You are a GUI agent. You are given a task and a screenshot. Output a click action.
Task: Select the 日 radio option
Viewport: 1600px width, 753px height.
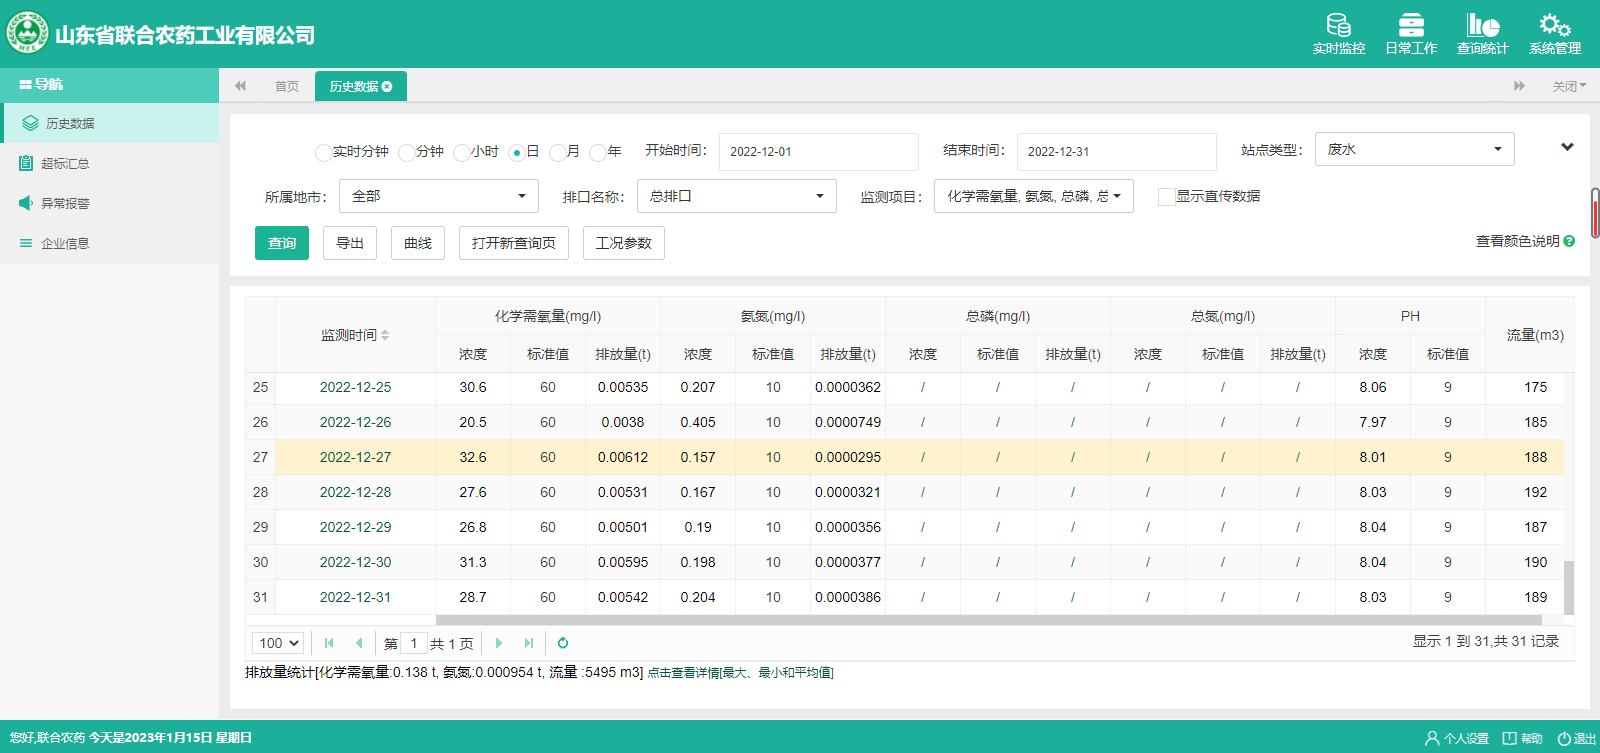(516, 152)
